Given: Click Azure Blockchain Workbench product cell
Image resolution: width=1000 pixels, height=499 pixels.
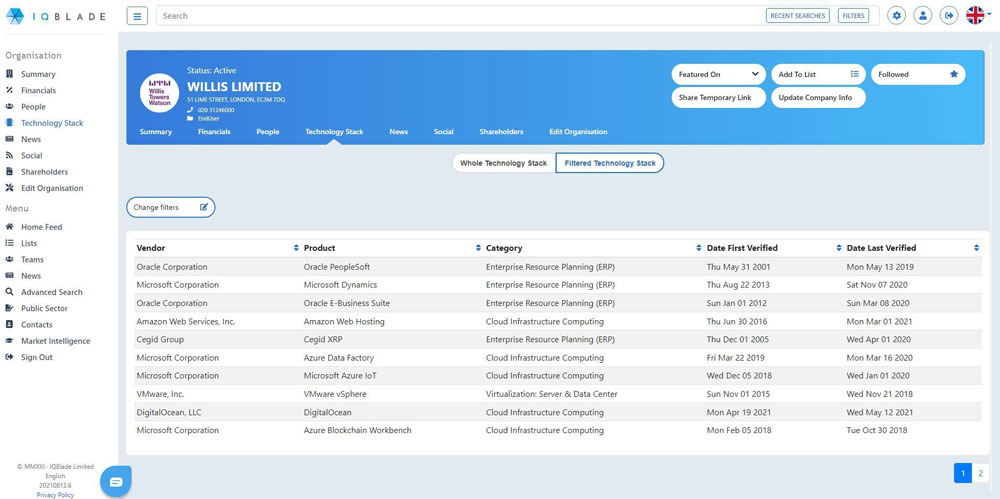Looking at the screenshot, I should click(x=357, y=430).
